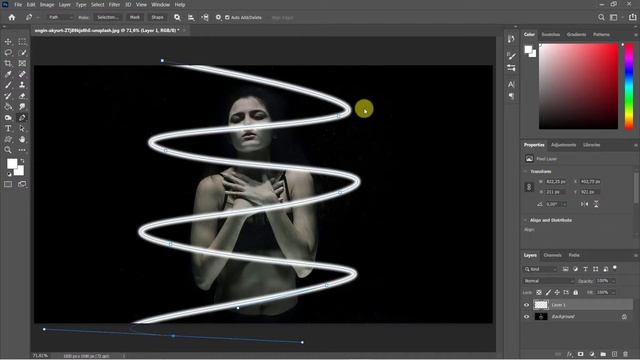Click the Shape button in the options bar
The height and width of the screenshot is (360, 640).
(x=157, y=18)
